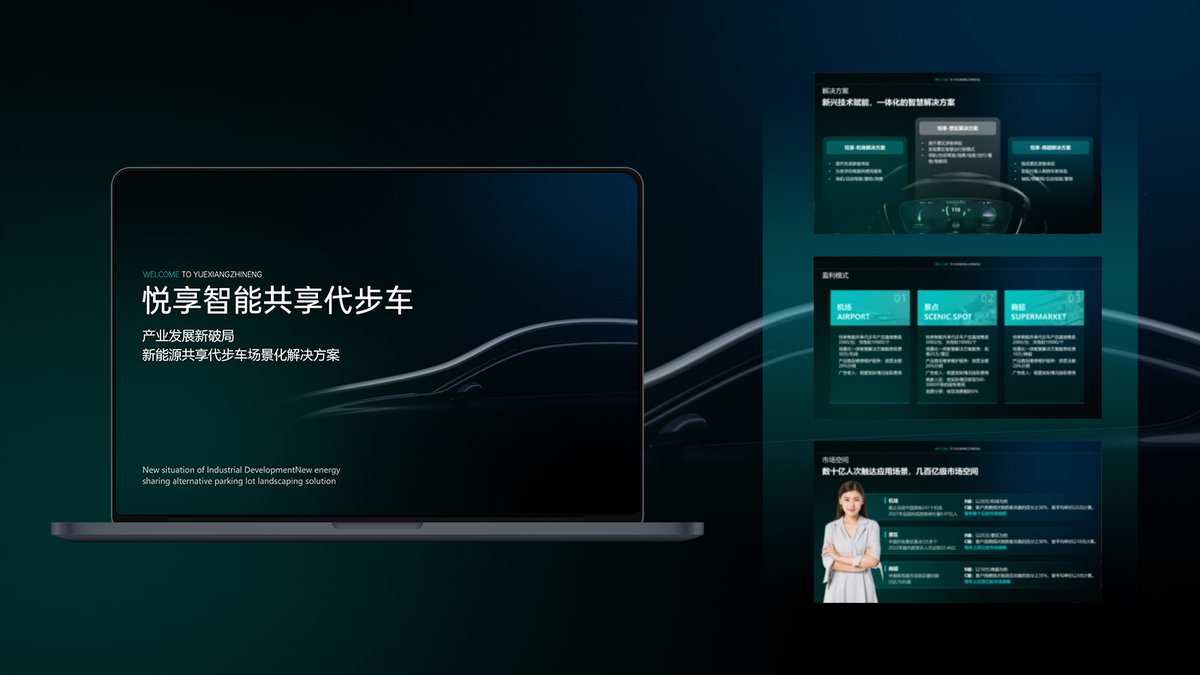The image size is (1200, 675).
Task: Click the 解决方案 section label
Action: click(835, 90)
